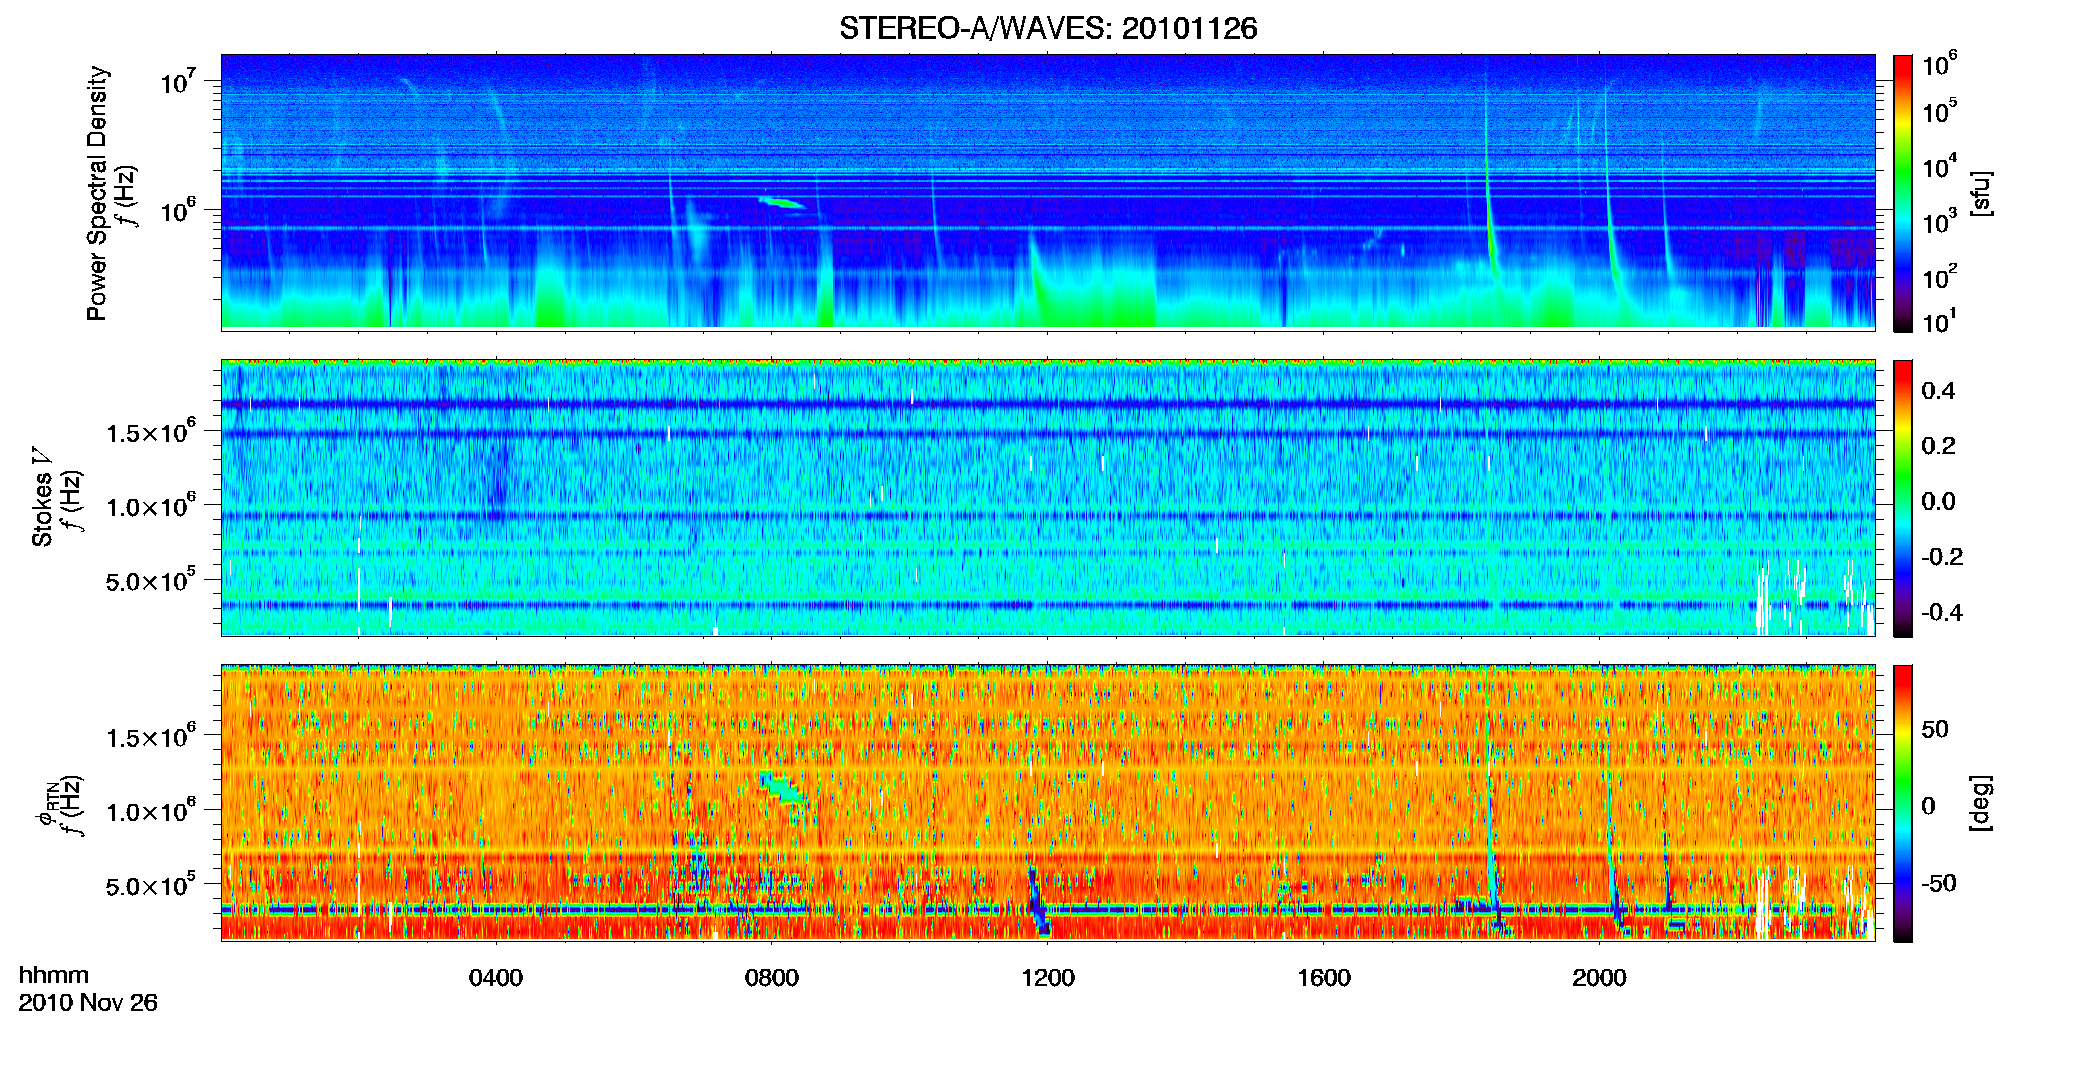Viewport: 2096px width, 1080px height.
Task: Click the power spectral density colorbar
Action: 1903,193
